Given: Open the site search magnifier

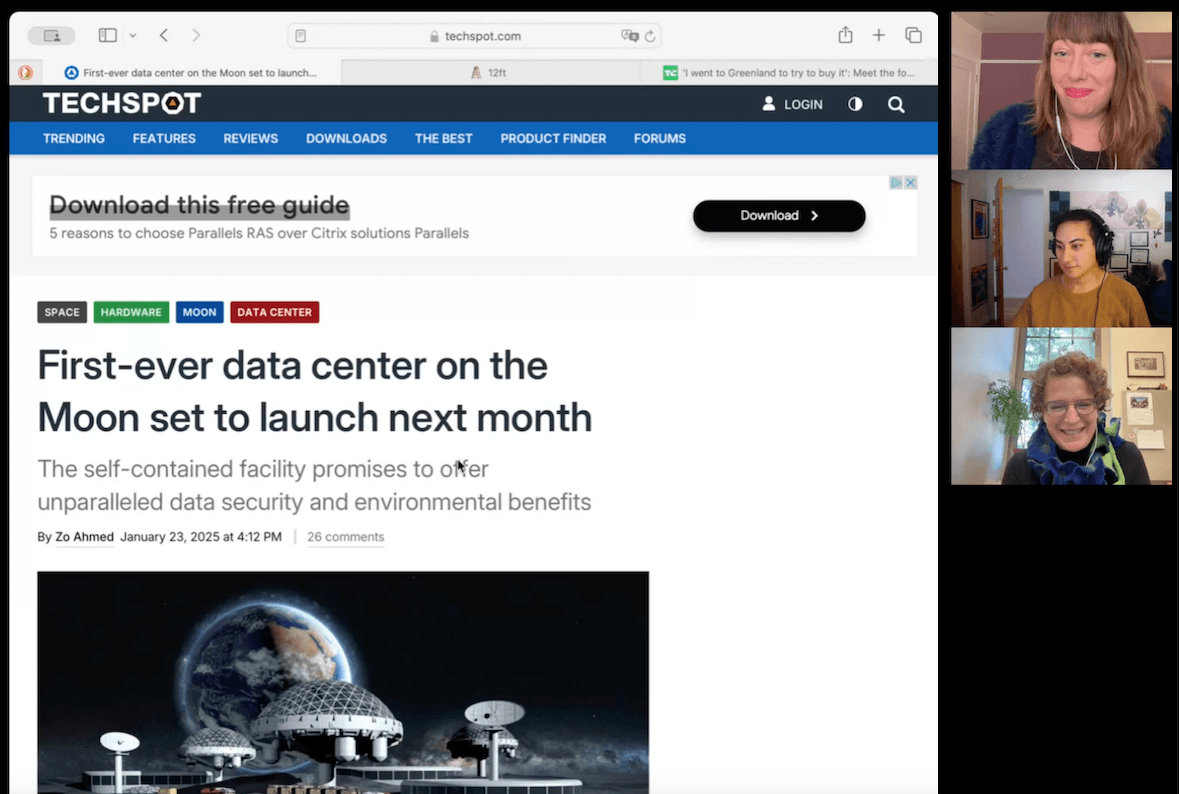Looking at the screenshot, I should coord(896,105).
